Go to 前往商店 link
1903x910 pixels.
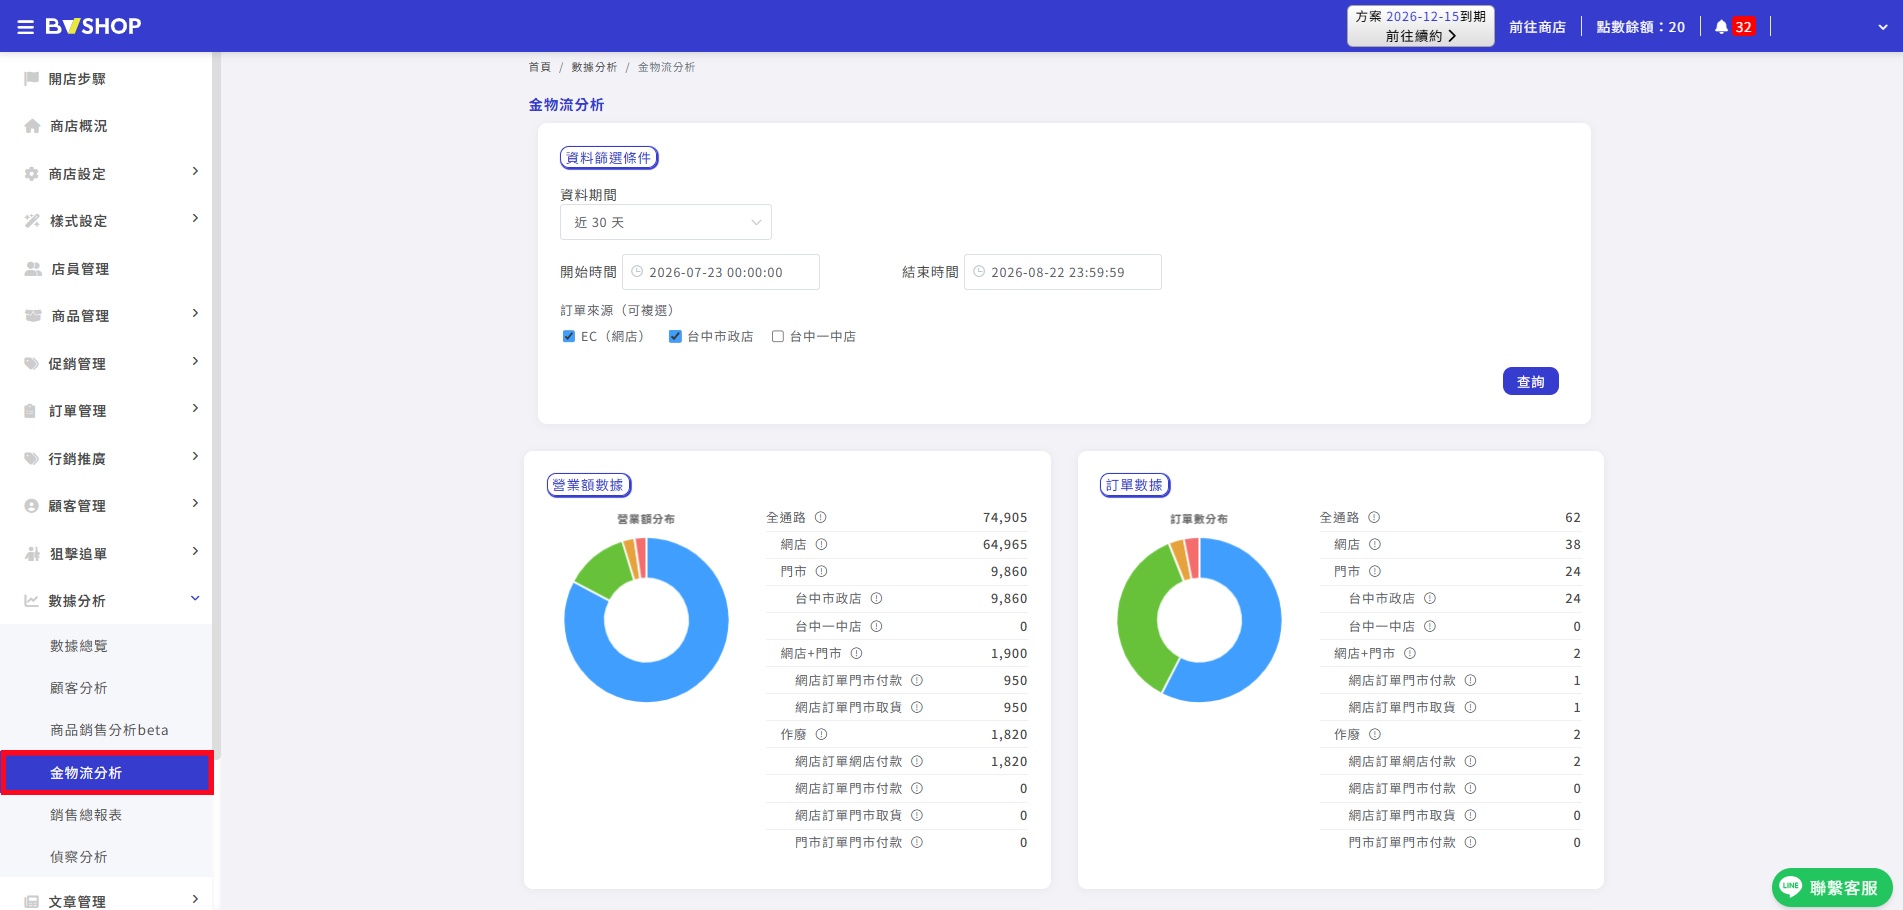click(x=1537, y=27)
